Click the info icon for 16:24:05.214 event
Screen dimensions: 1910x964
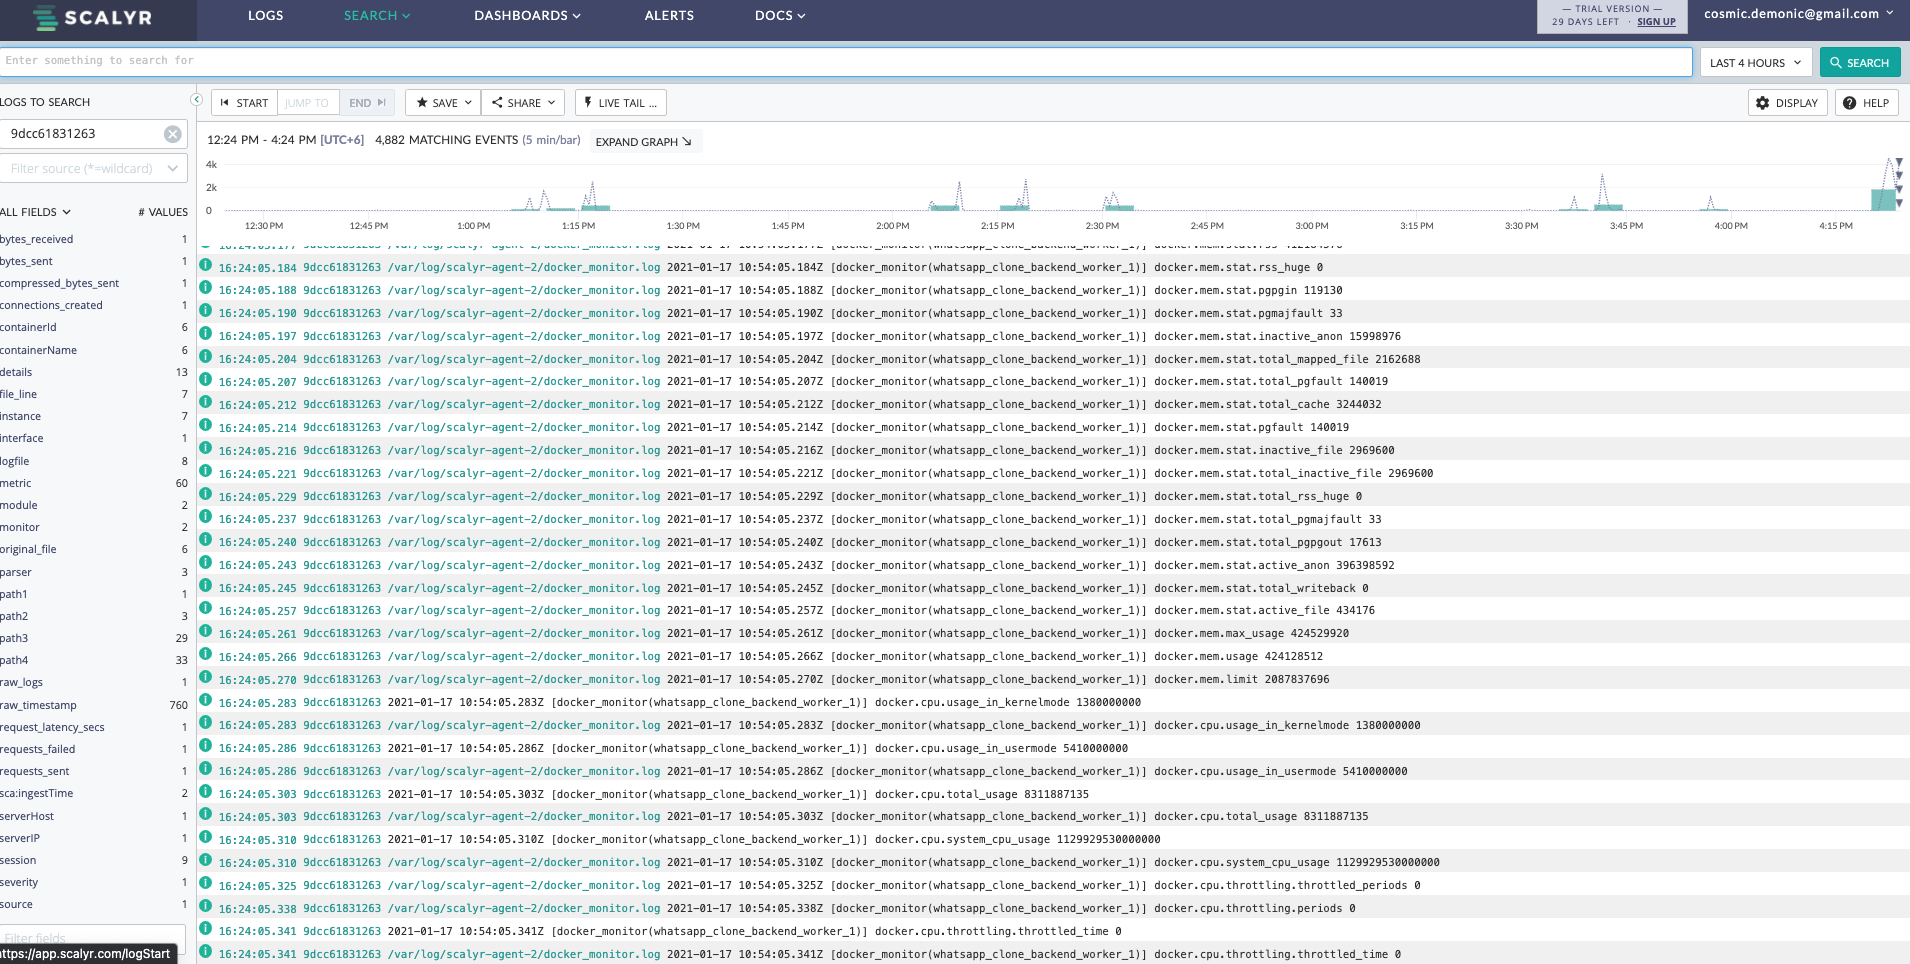[206, 425]
